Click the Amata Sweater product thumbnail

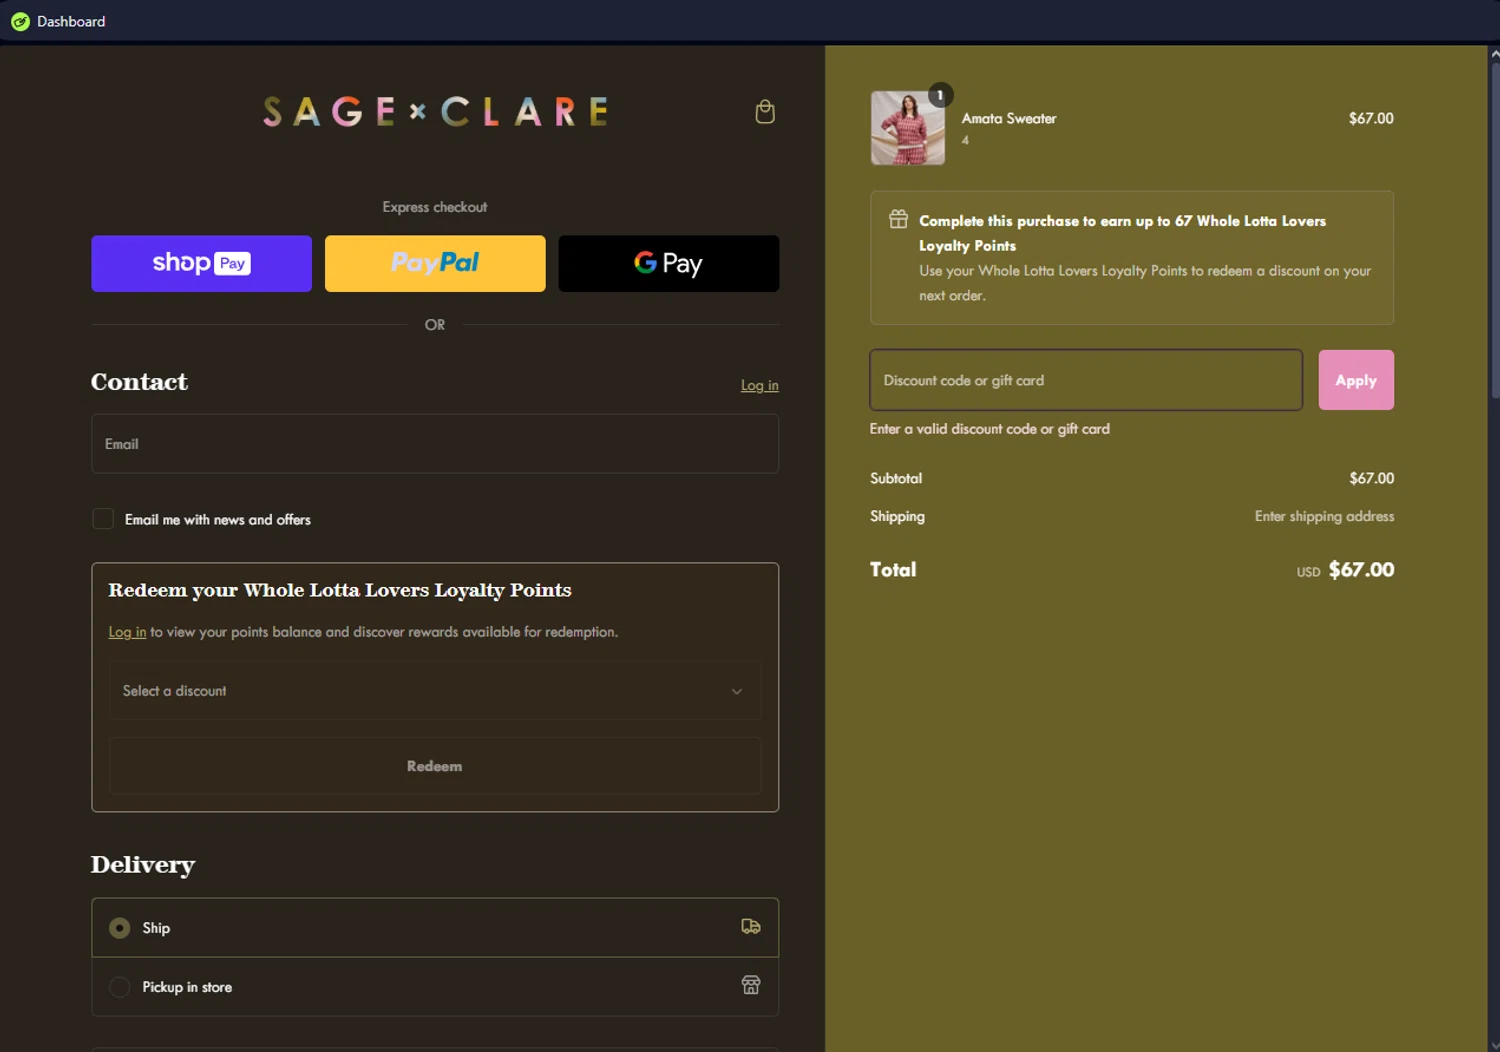(908, 128)
